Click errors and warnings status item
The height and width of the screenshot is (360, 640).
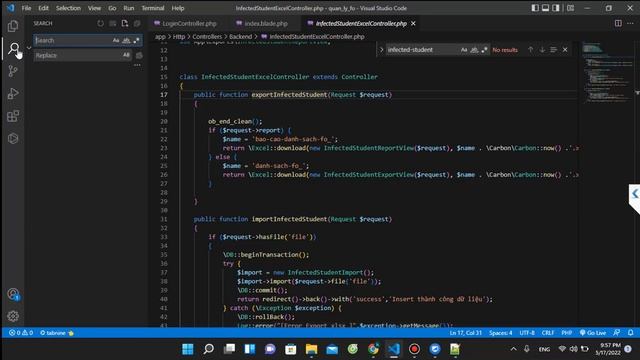21,333
